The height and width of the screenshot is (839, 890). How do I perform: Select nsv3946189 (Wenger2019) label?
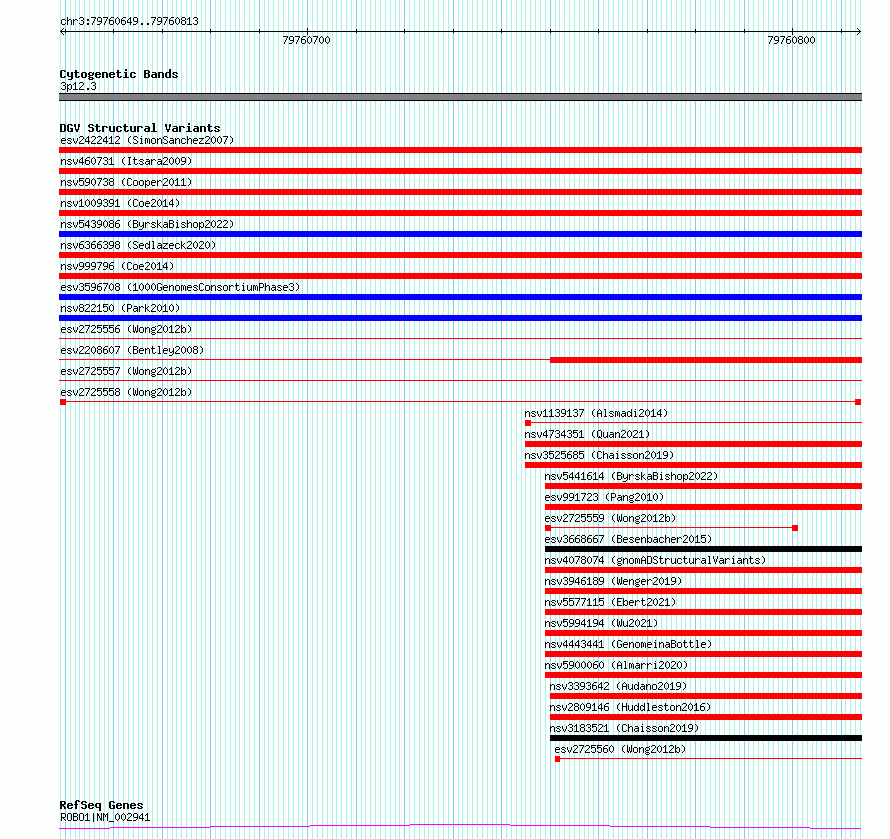coord(613,581)
